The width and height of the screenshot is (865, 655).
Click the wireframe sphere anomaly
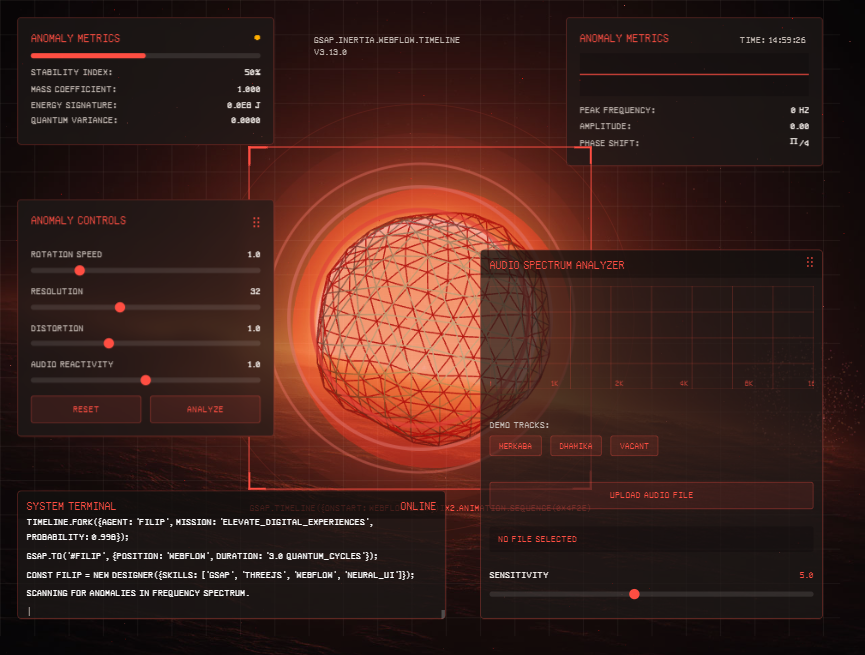433,329
